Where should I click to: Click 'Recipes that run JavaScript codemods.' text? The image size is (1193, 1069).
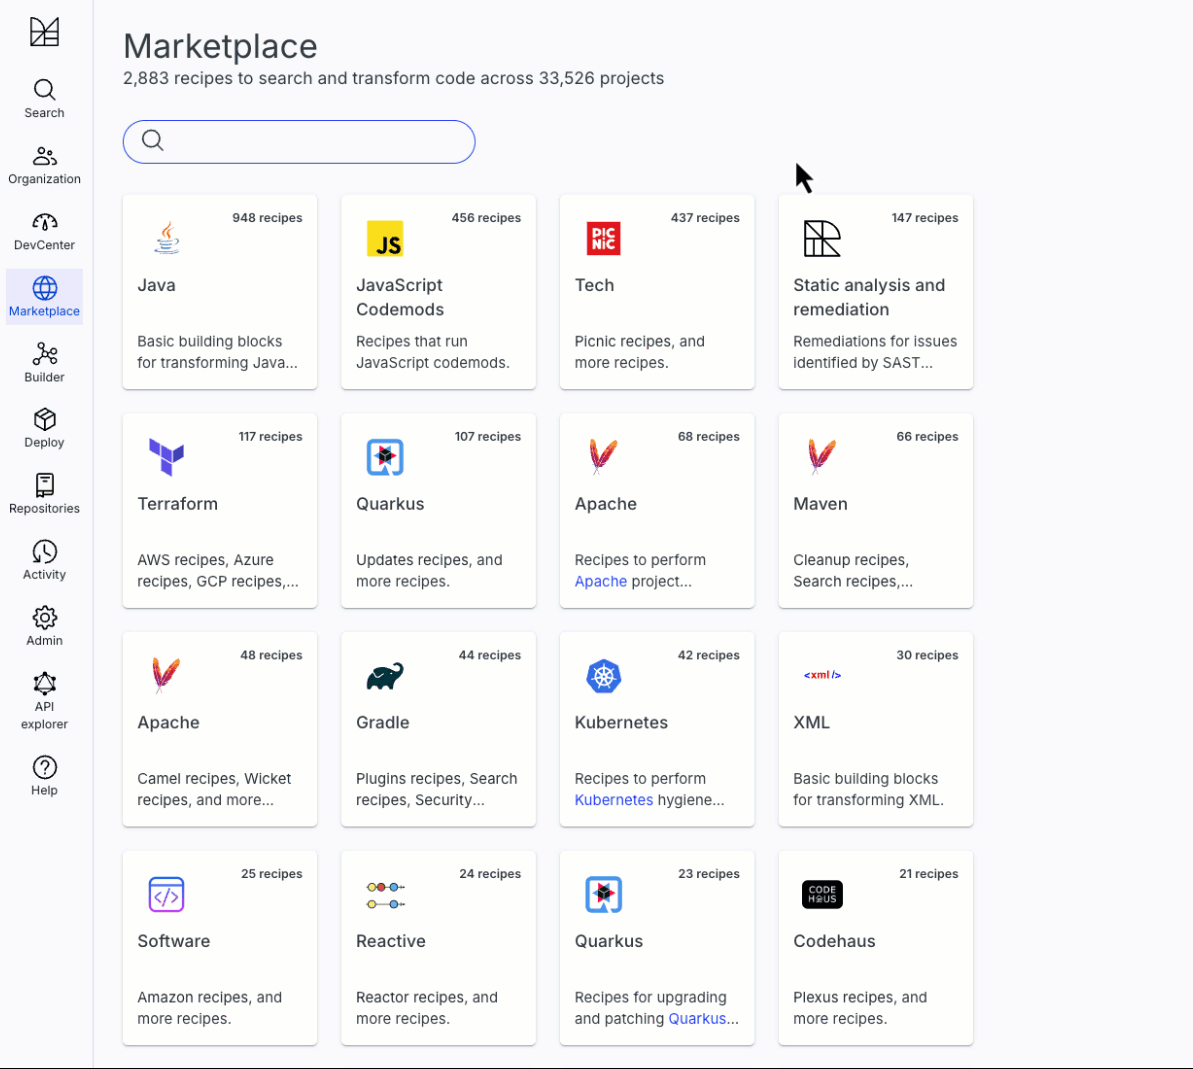(x=432, y=352)
